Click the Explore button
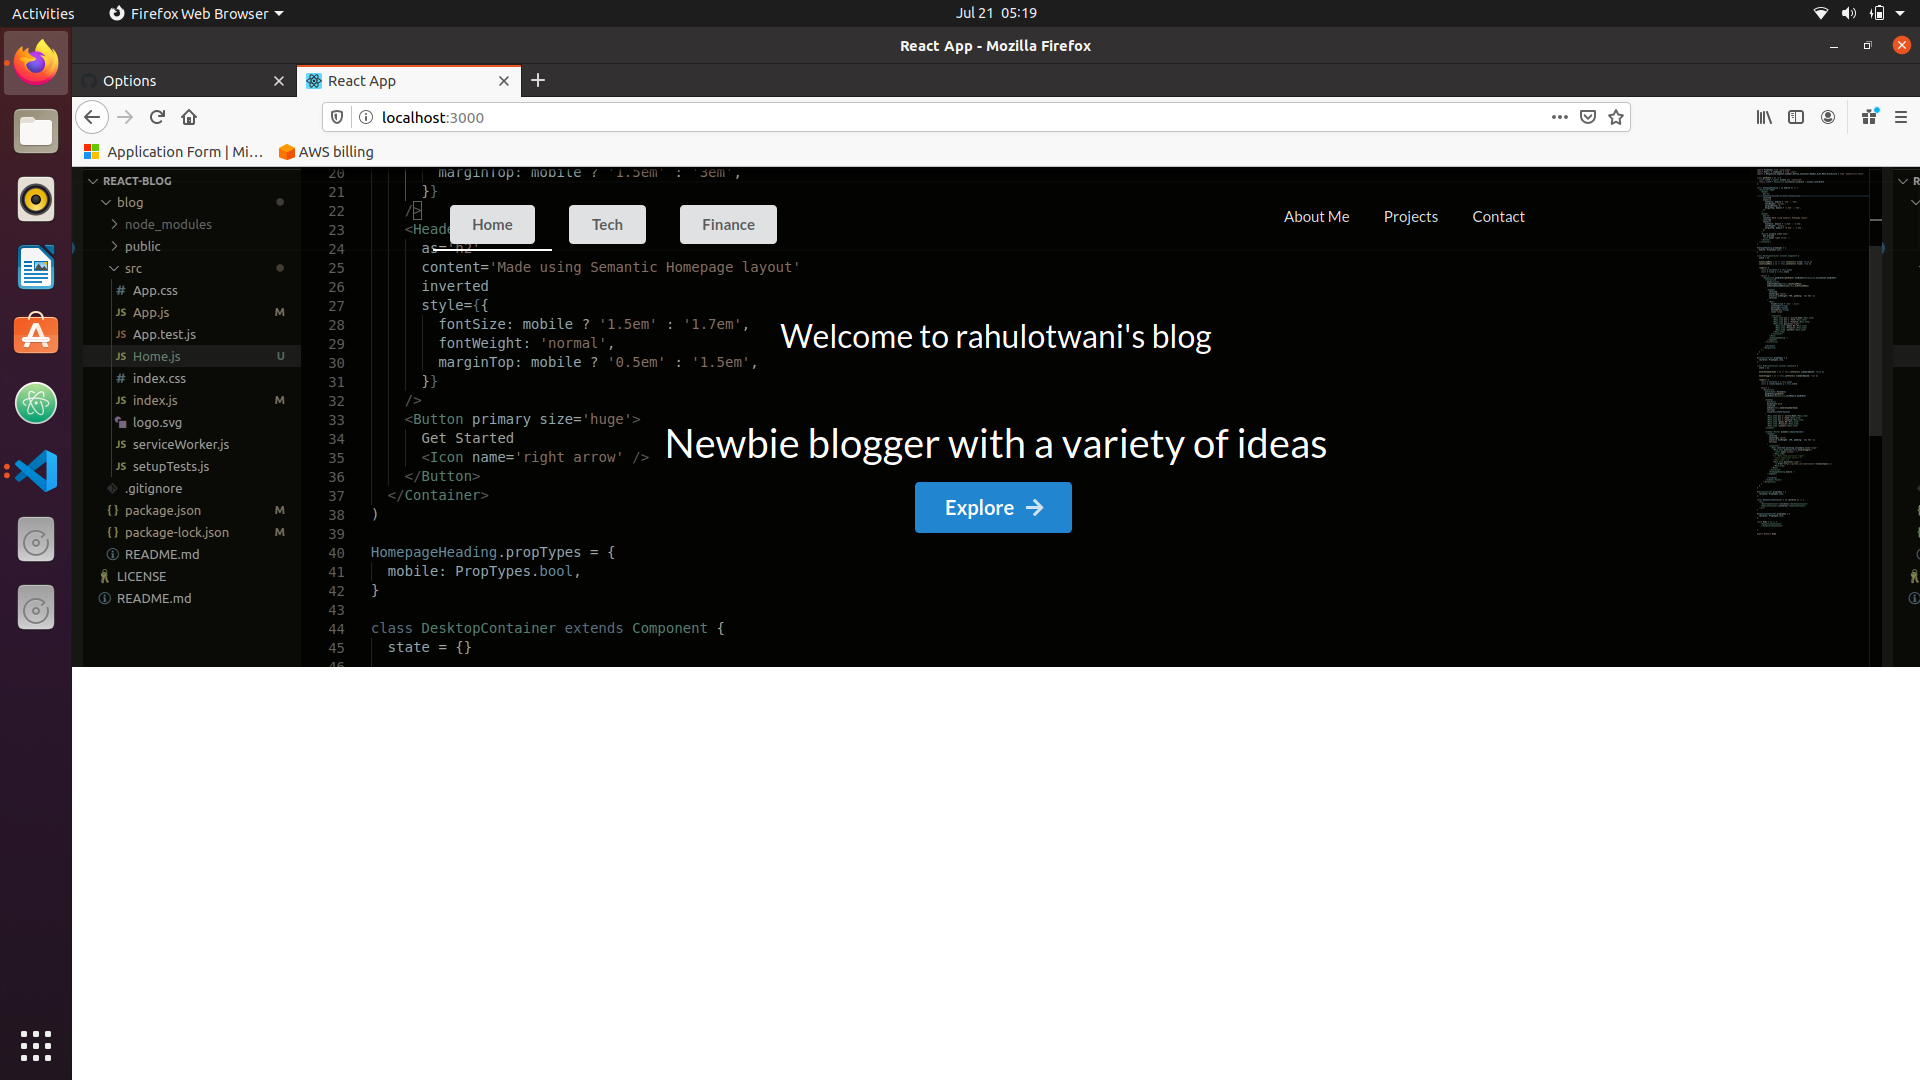Image resolution: width=1920 pixels, height=1080 pixels. tap(993, 508)
